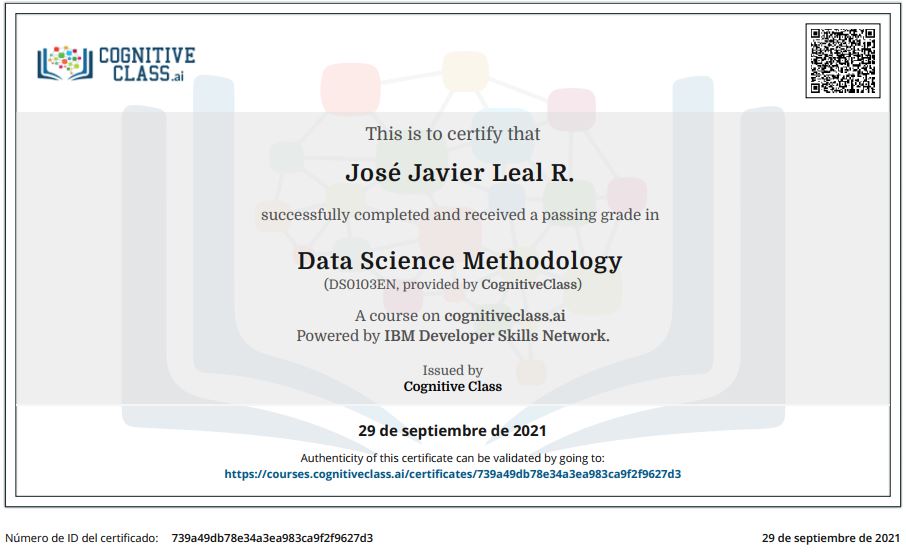Click 'successfully completed and received a passing grade in'

click(460, 215)
